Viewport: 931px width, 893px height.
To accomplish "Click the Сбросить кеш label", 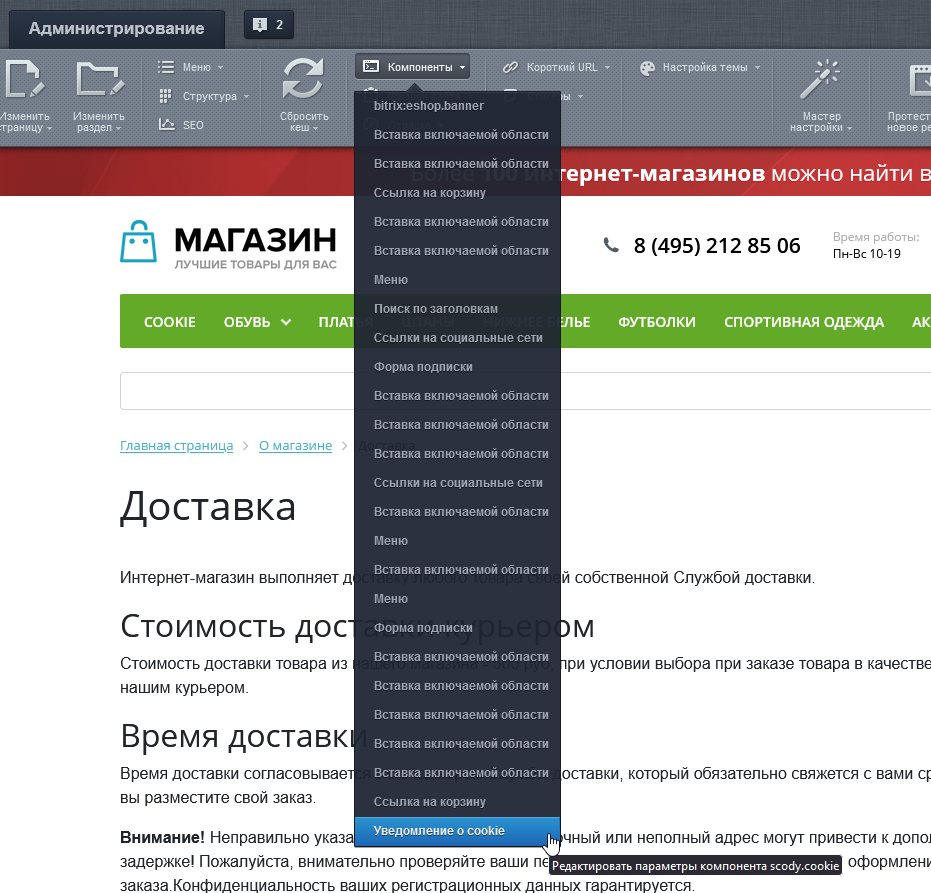I will click(x=303, y=122).
